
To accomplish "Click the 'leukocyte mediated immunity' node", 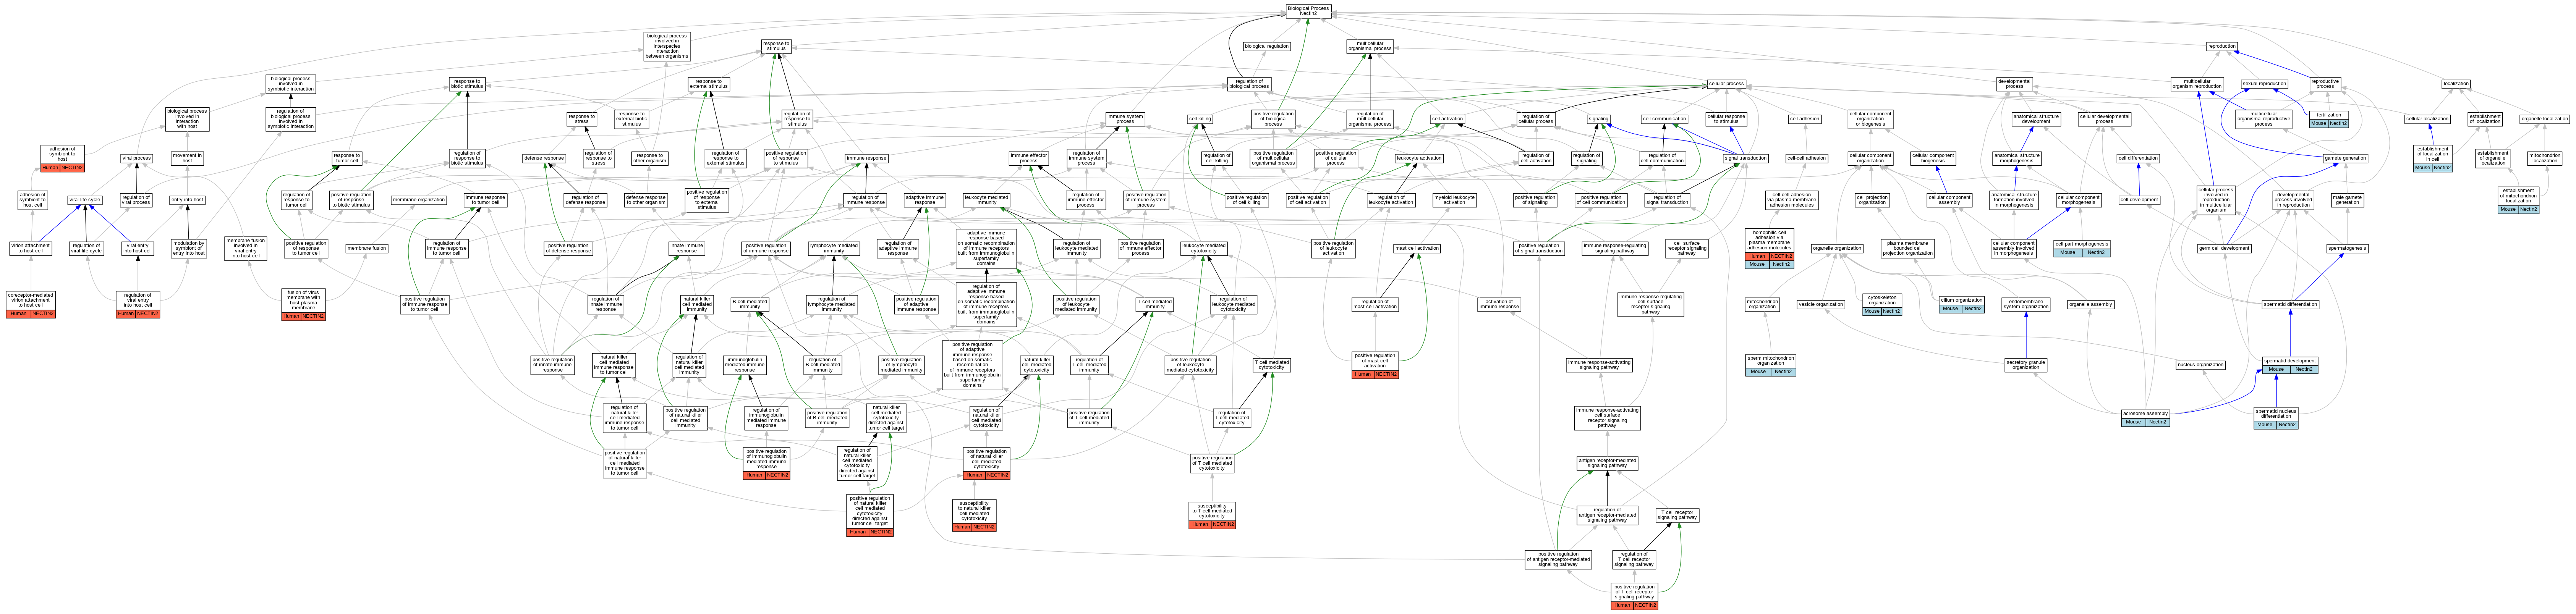I will point(987,200).
